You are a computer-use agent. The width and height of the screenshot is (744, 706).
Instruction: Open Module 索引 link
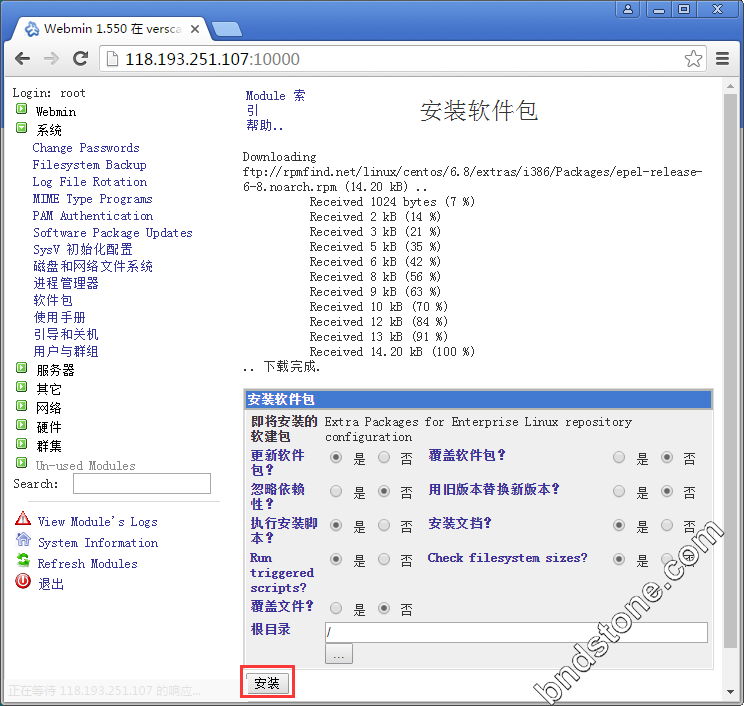tap(275, 103)
